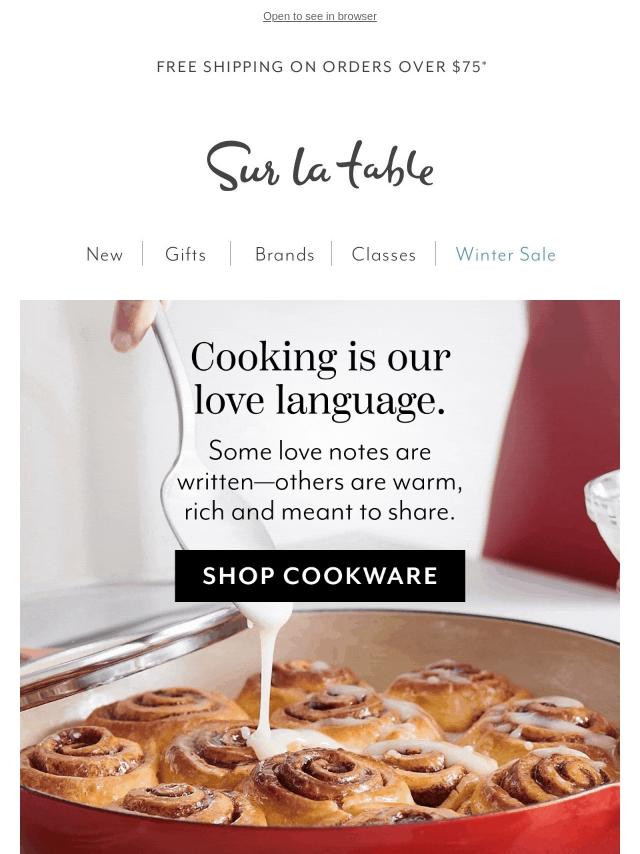The height and width of the screenshot is (854, 640).
Task: Open the email in browser link
Action: tap(320, 16)
